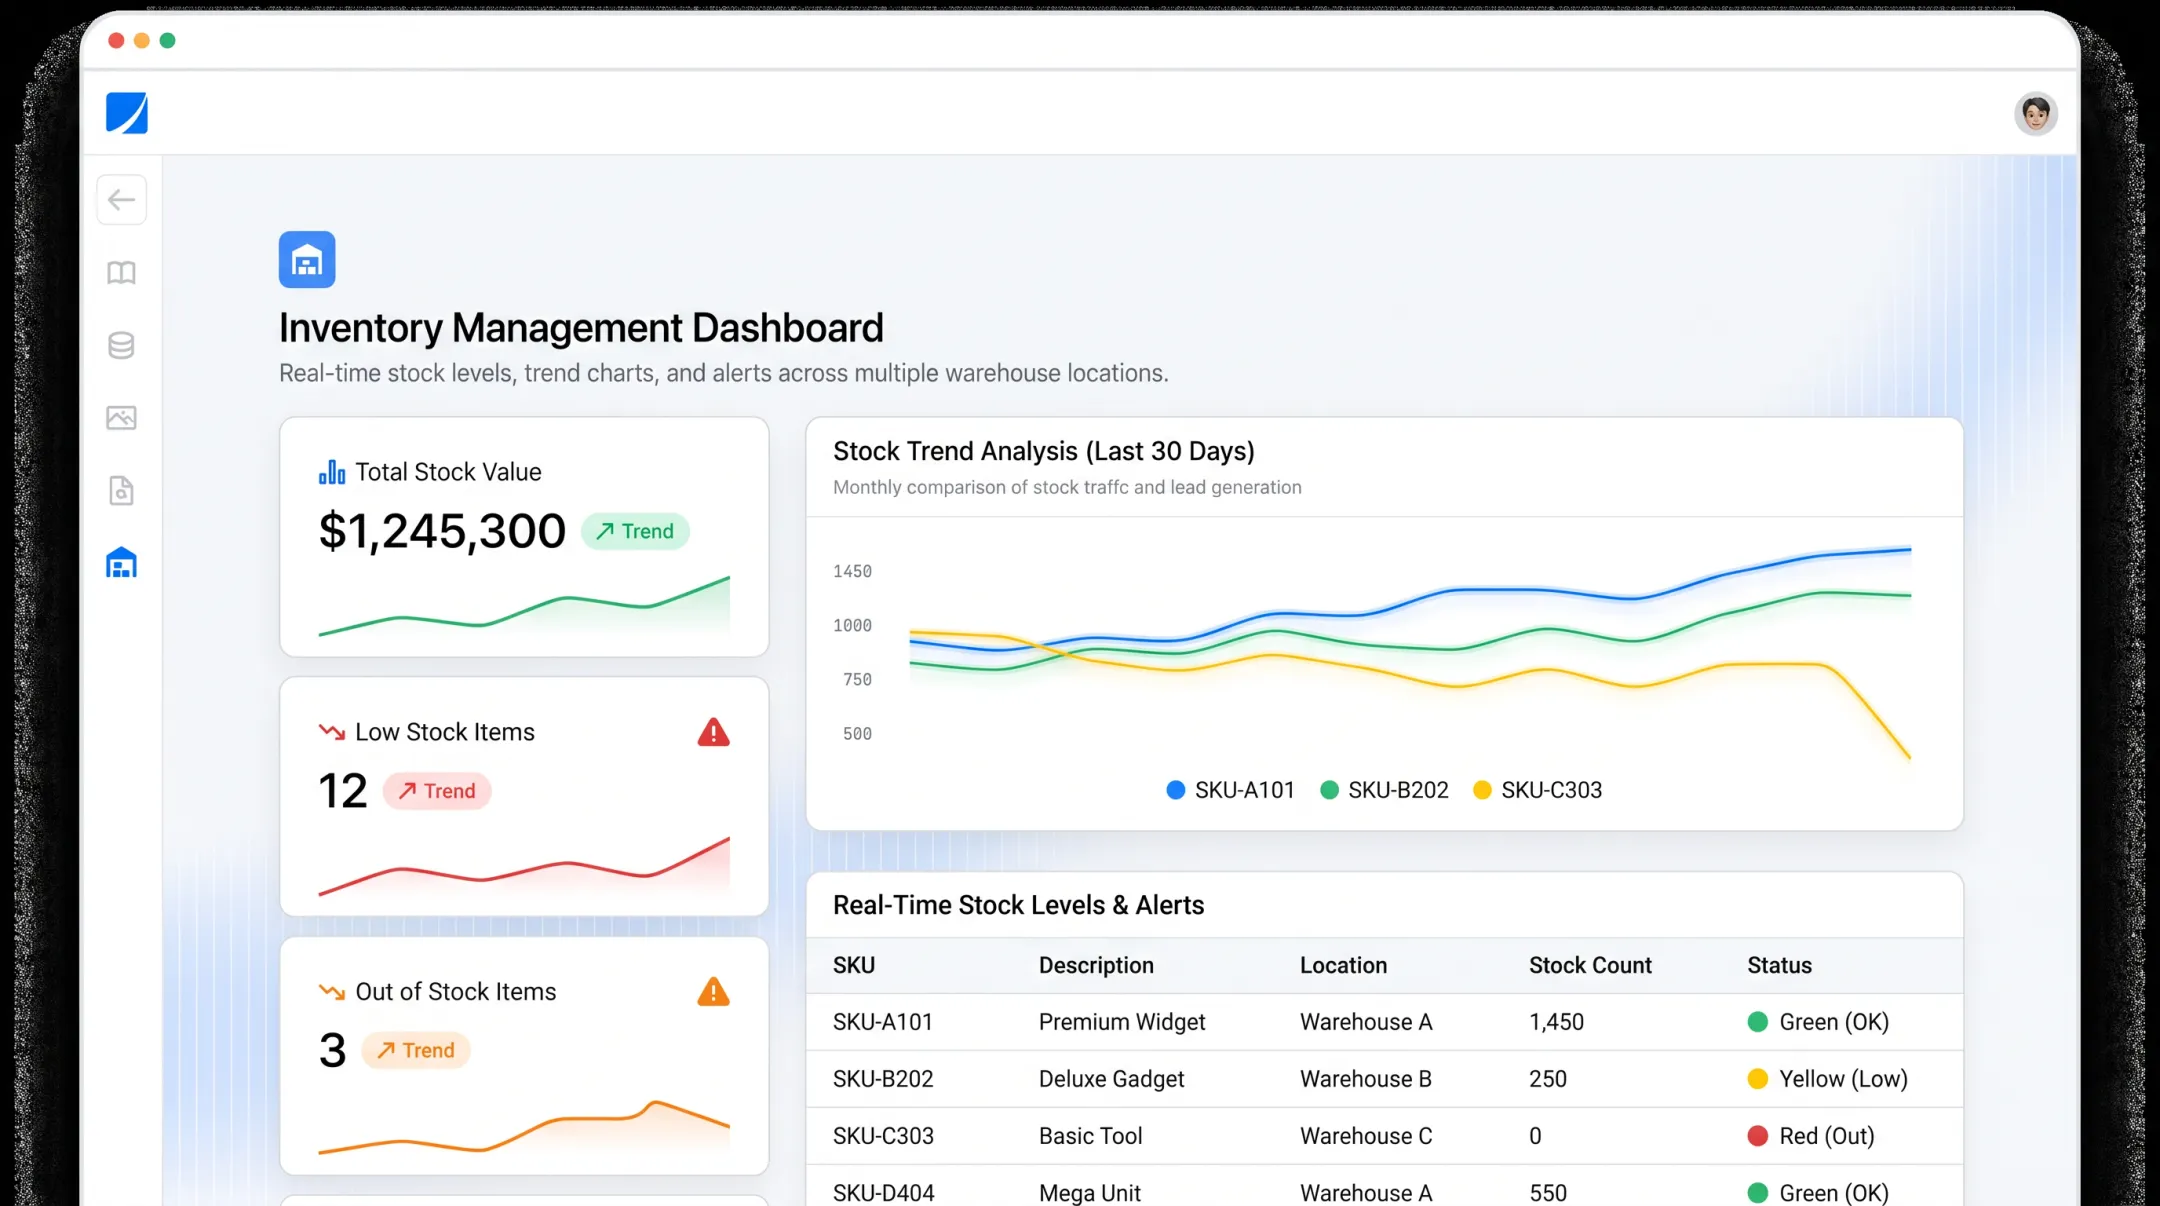The width and height of the screenshot is (2160, 1206).
Task: Click the red warning triangle on Low Stock Items
Action: (x=713, y=732)
